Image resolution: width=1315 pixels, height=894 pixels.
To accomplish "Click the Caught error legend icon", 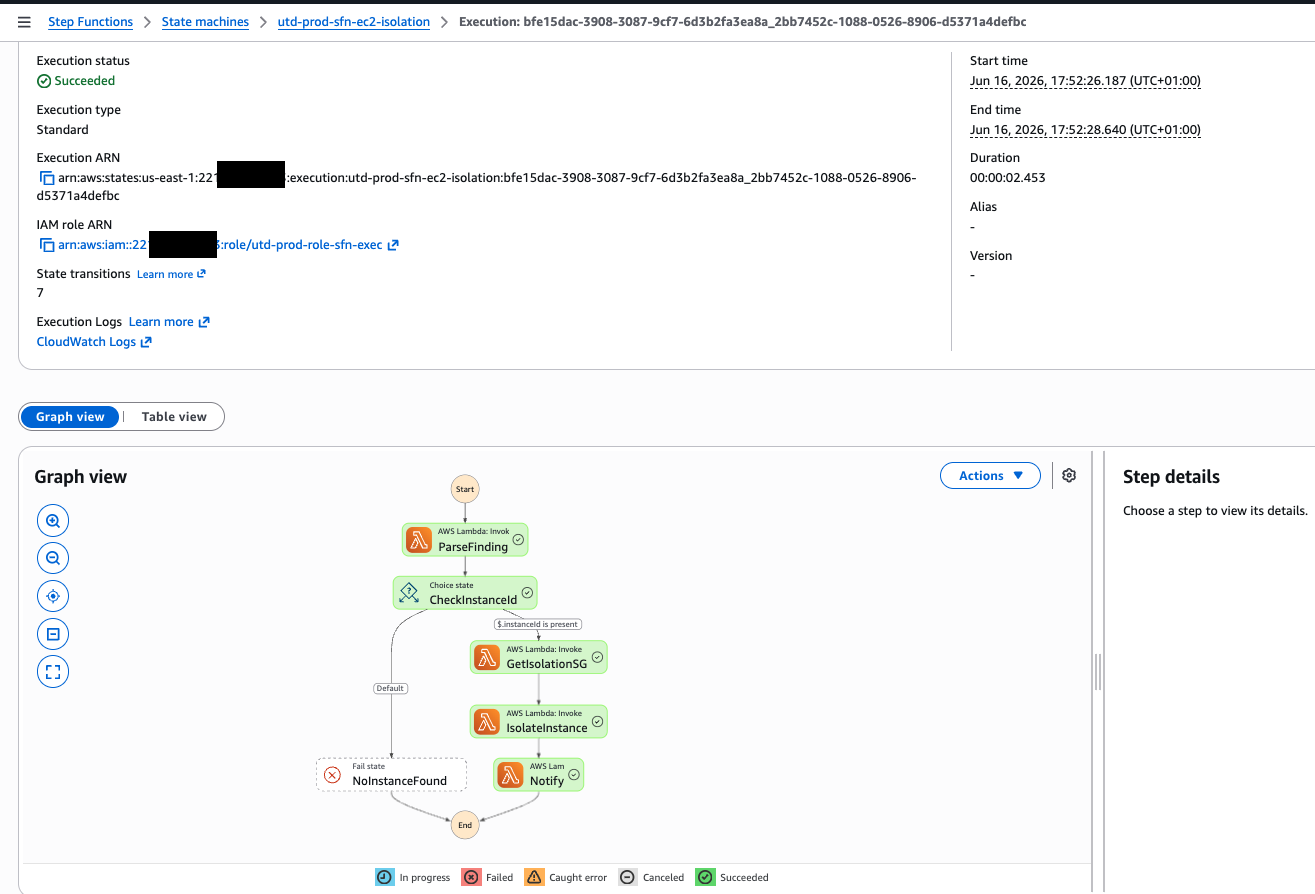I will coord(533,877).
